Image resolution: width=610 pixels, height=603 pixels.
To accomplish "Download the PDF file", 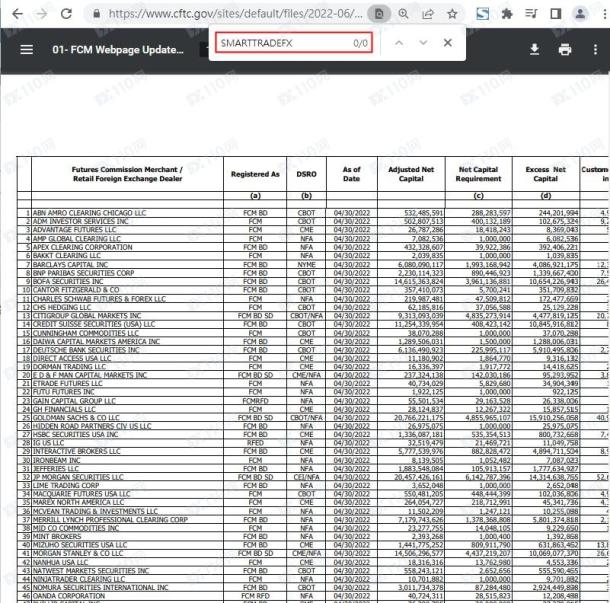I will pos(535,49).
